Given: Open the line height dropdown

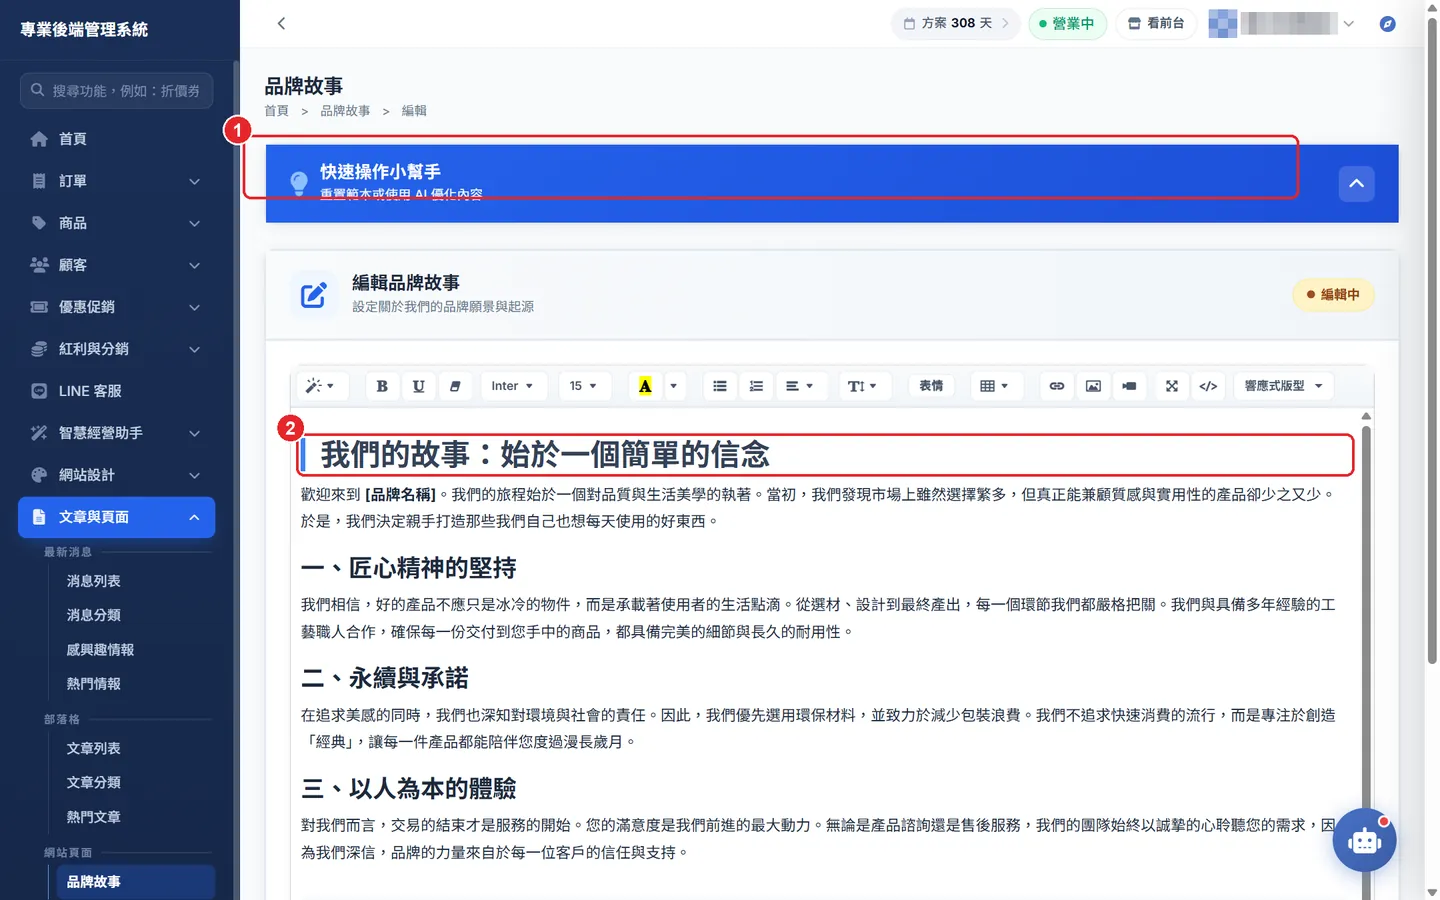Looking at the screenshot, I should 862,386.
